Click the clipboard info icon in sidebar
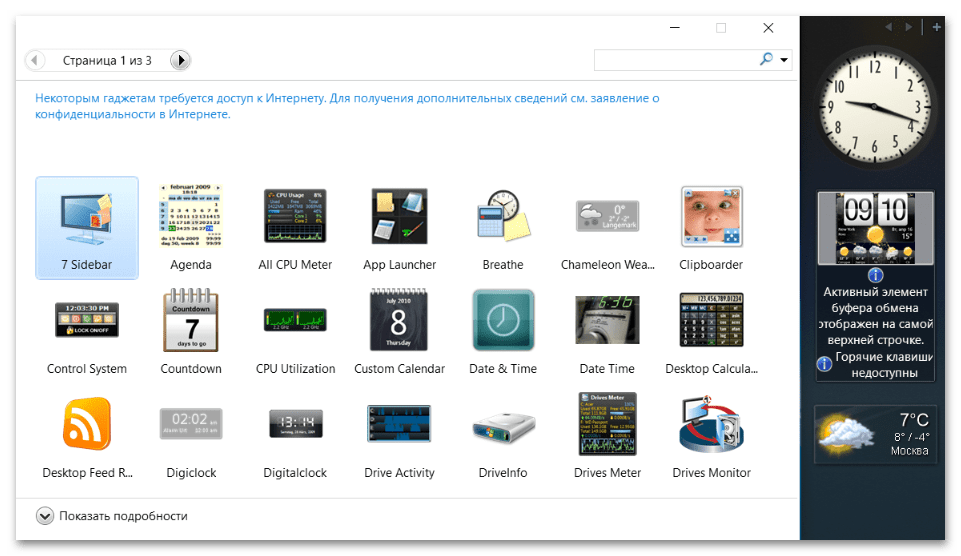The image size is (961, 556). (875, 275)
